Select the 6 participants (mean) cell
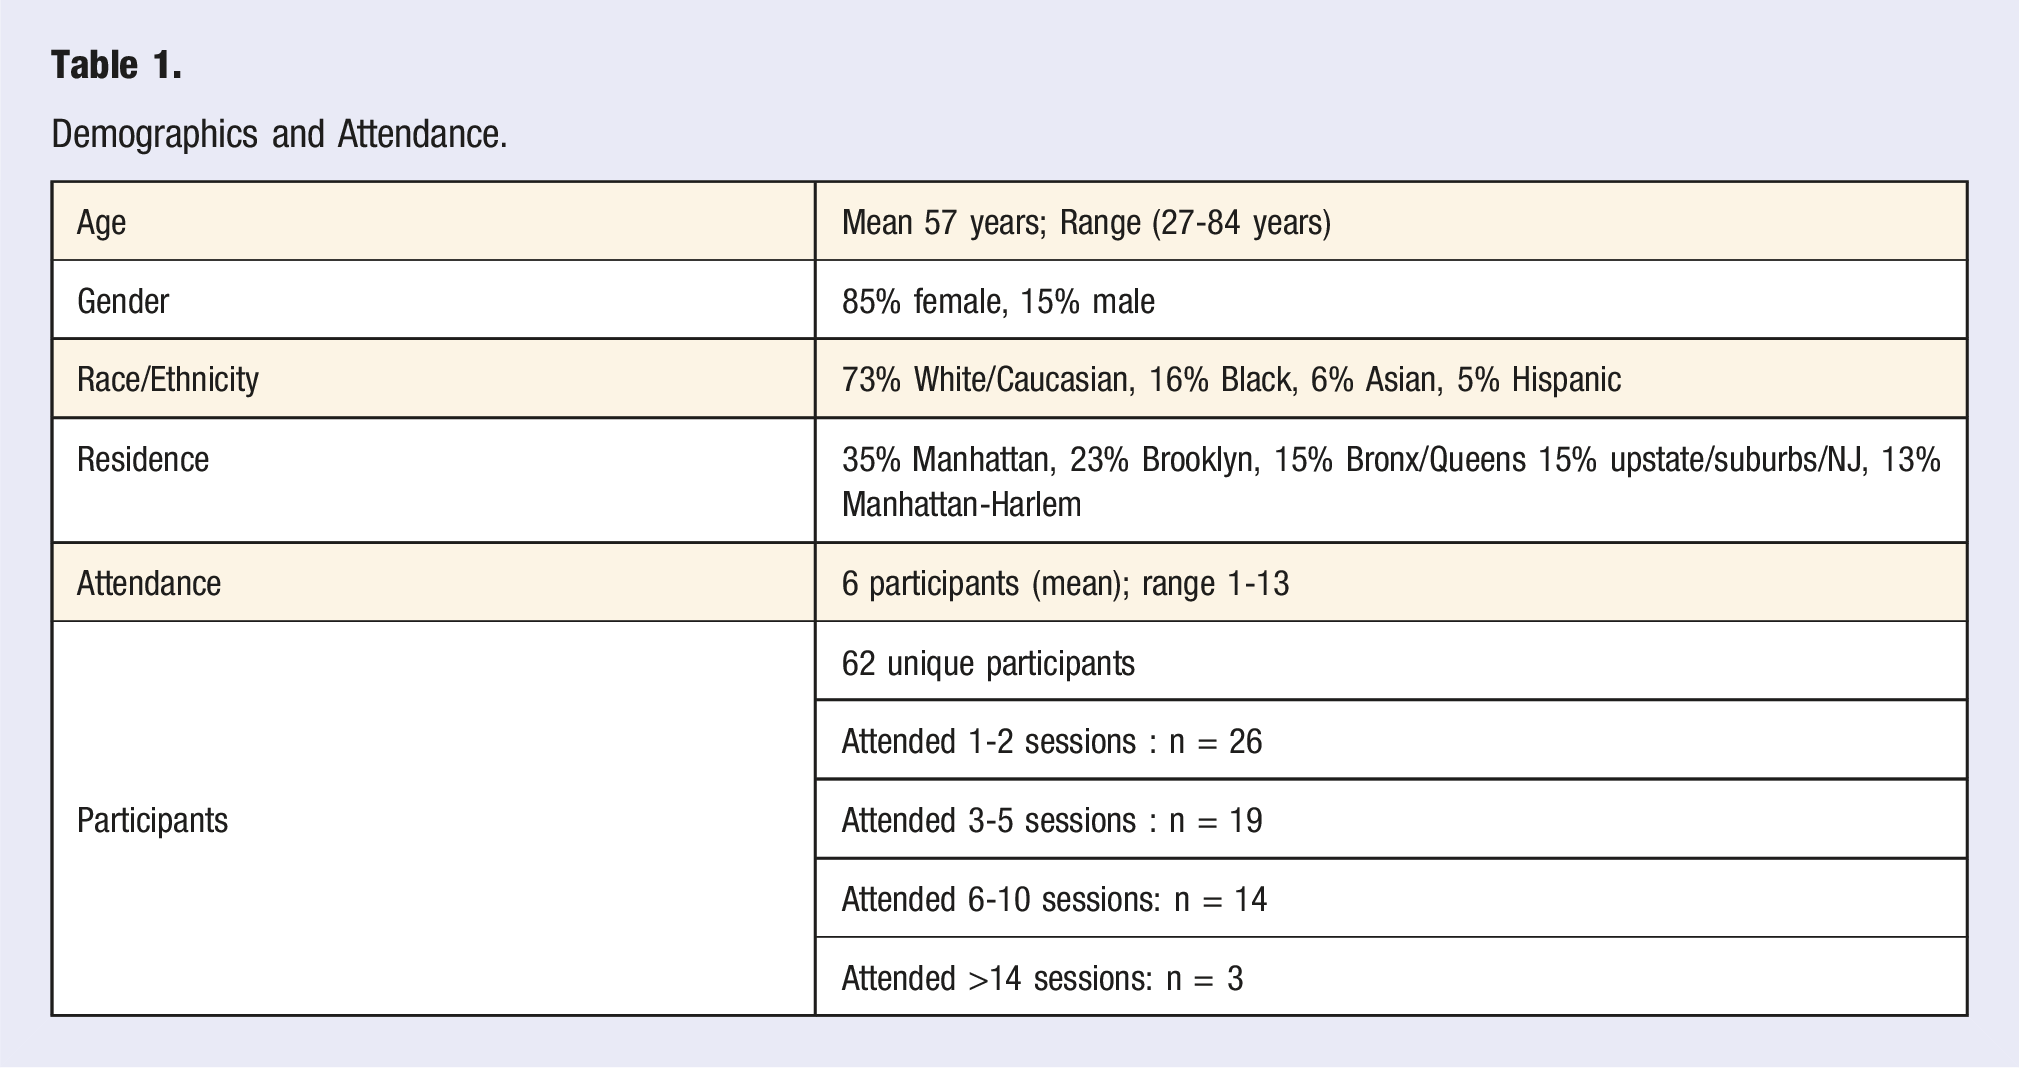Image resolution: width=2019 pixels, height=1068 pixels. (x=1391, y=583)
